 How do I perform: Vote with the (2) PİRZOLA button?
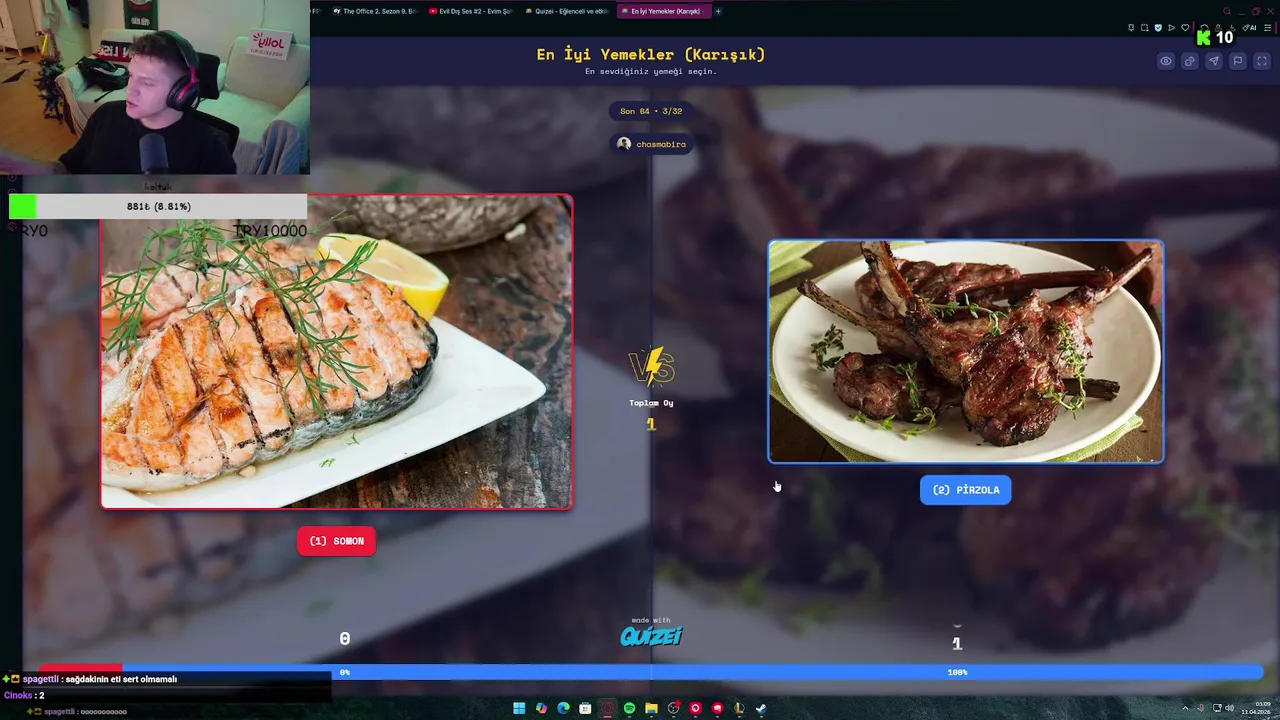tap(966, 490)
